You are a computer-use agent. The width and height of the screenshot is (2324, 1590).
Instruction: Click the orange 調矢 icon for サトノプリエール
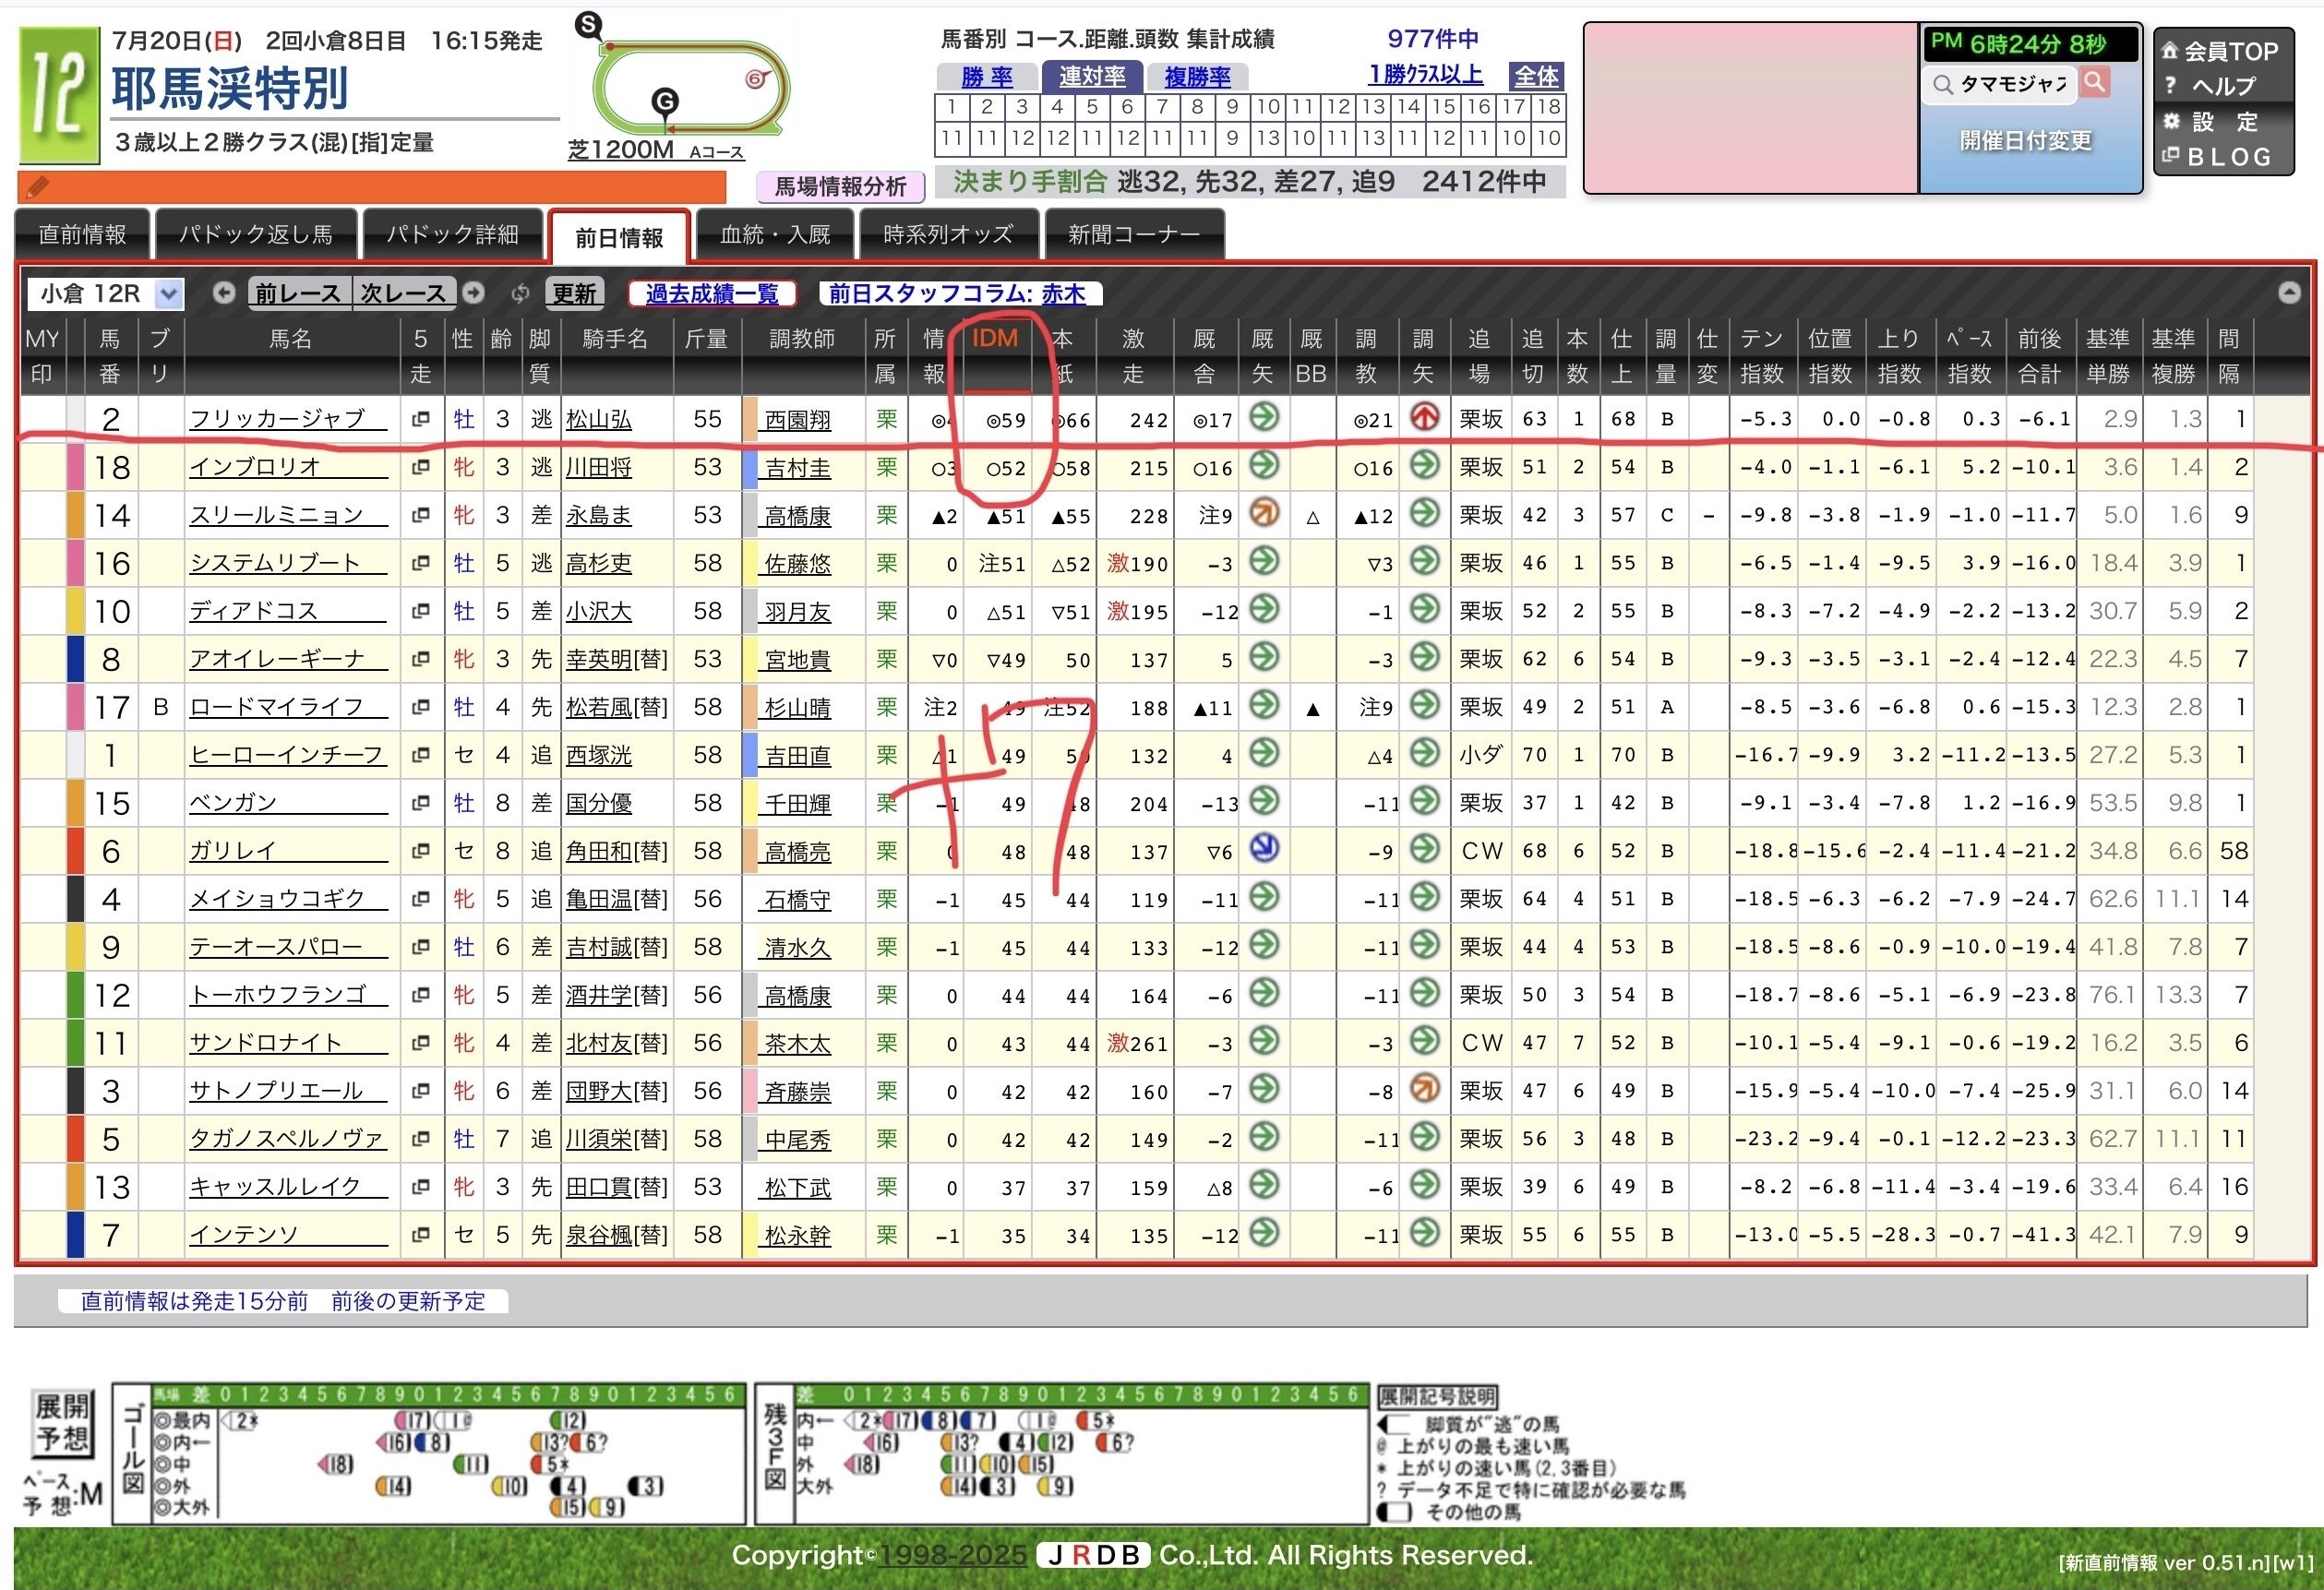coord(1424,1089)
